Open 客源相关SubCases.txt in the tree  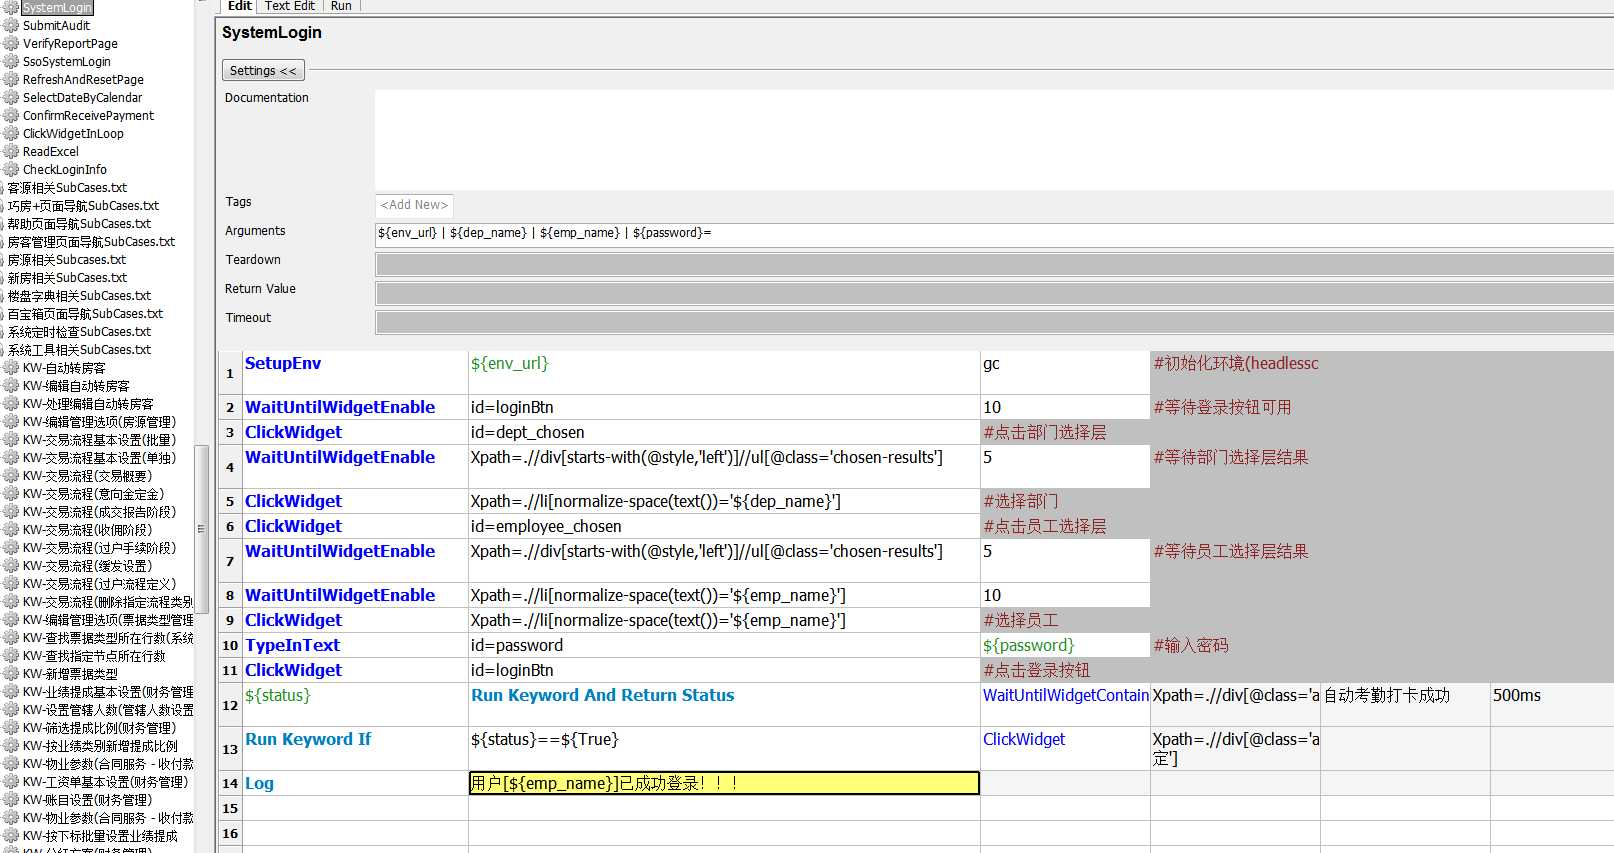click(x=67, y=188)
